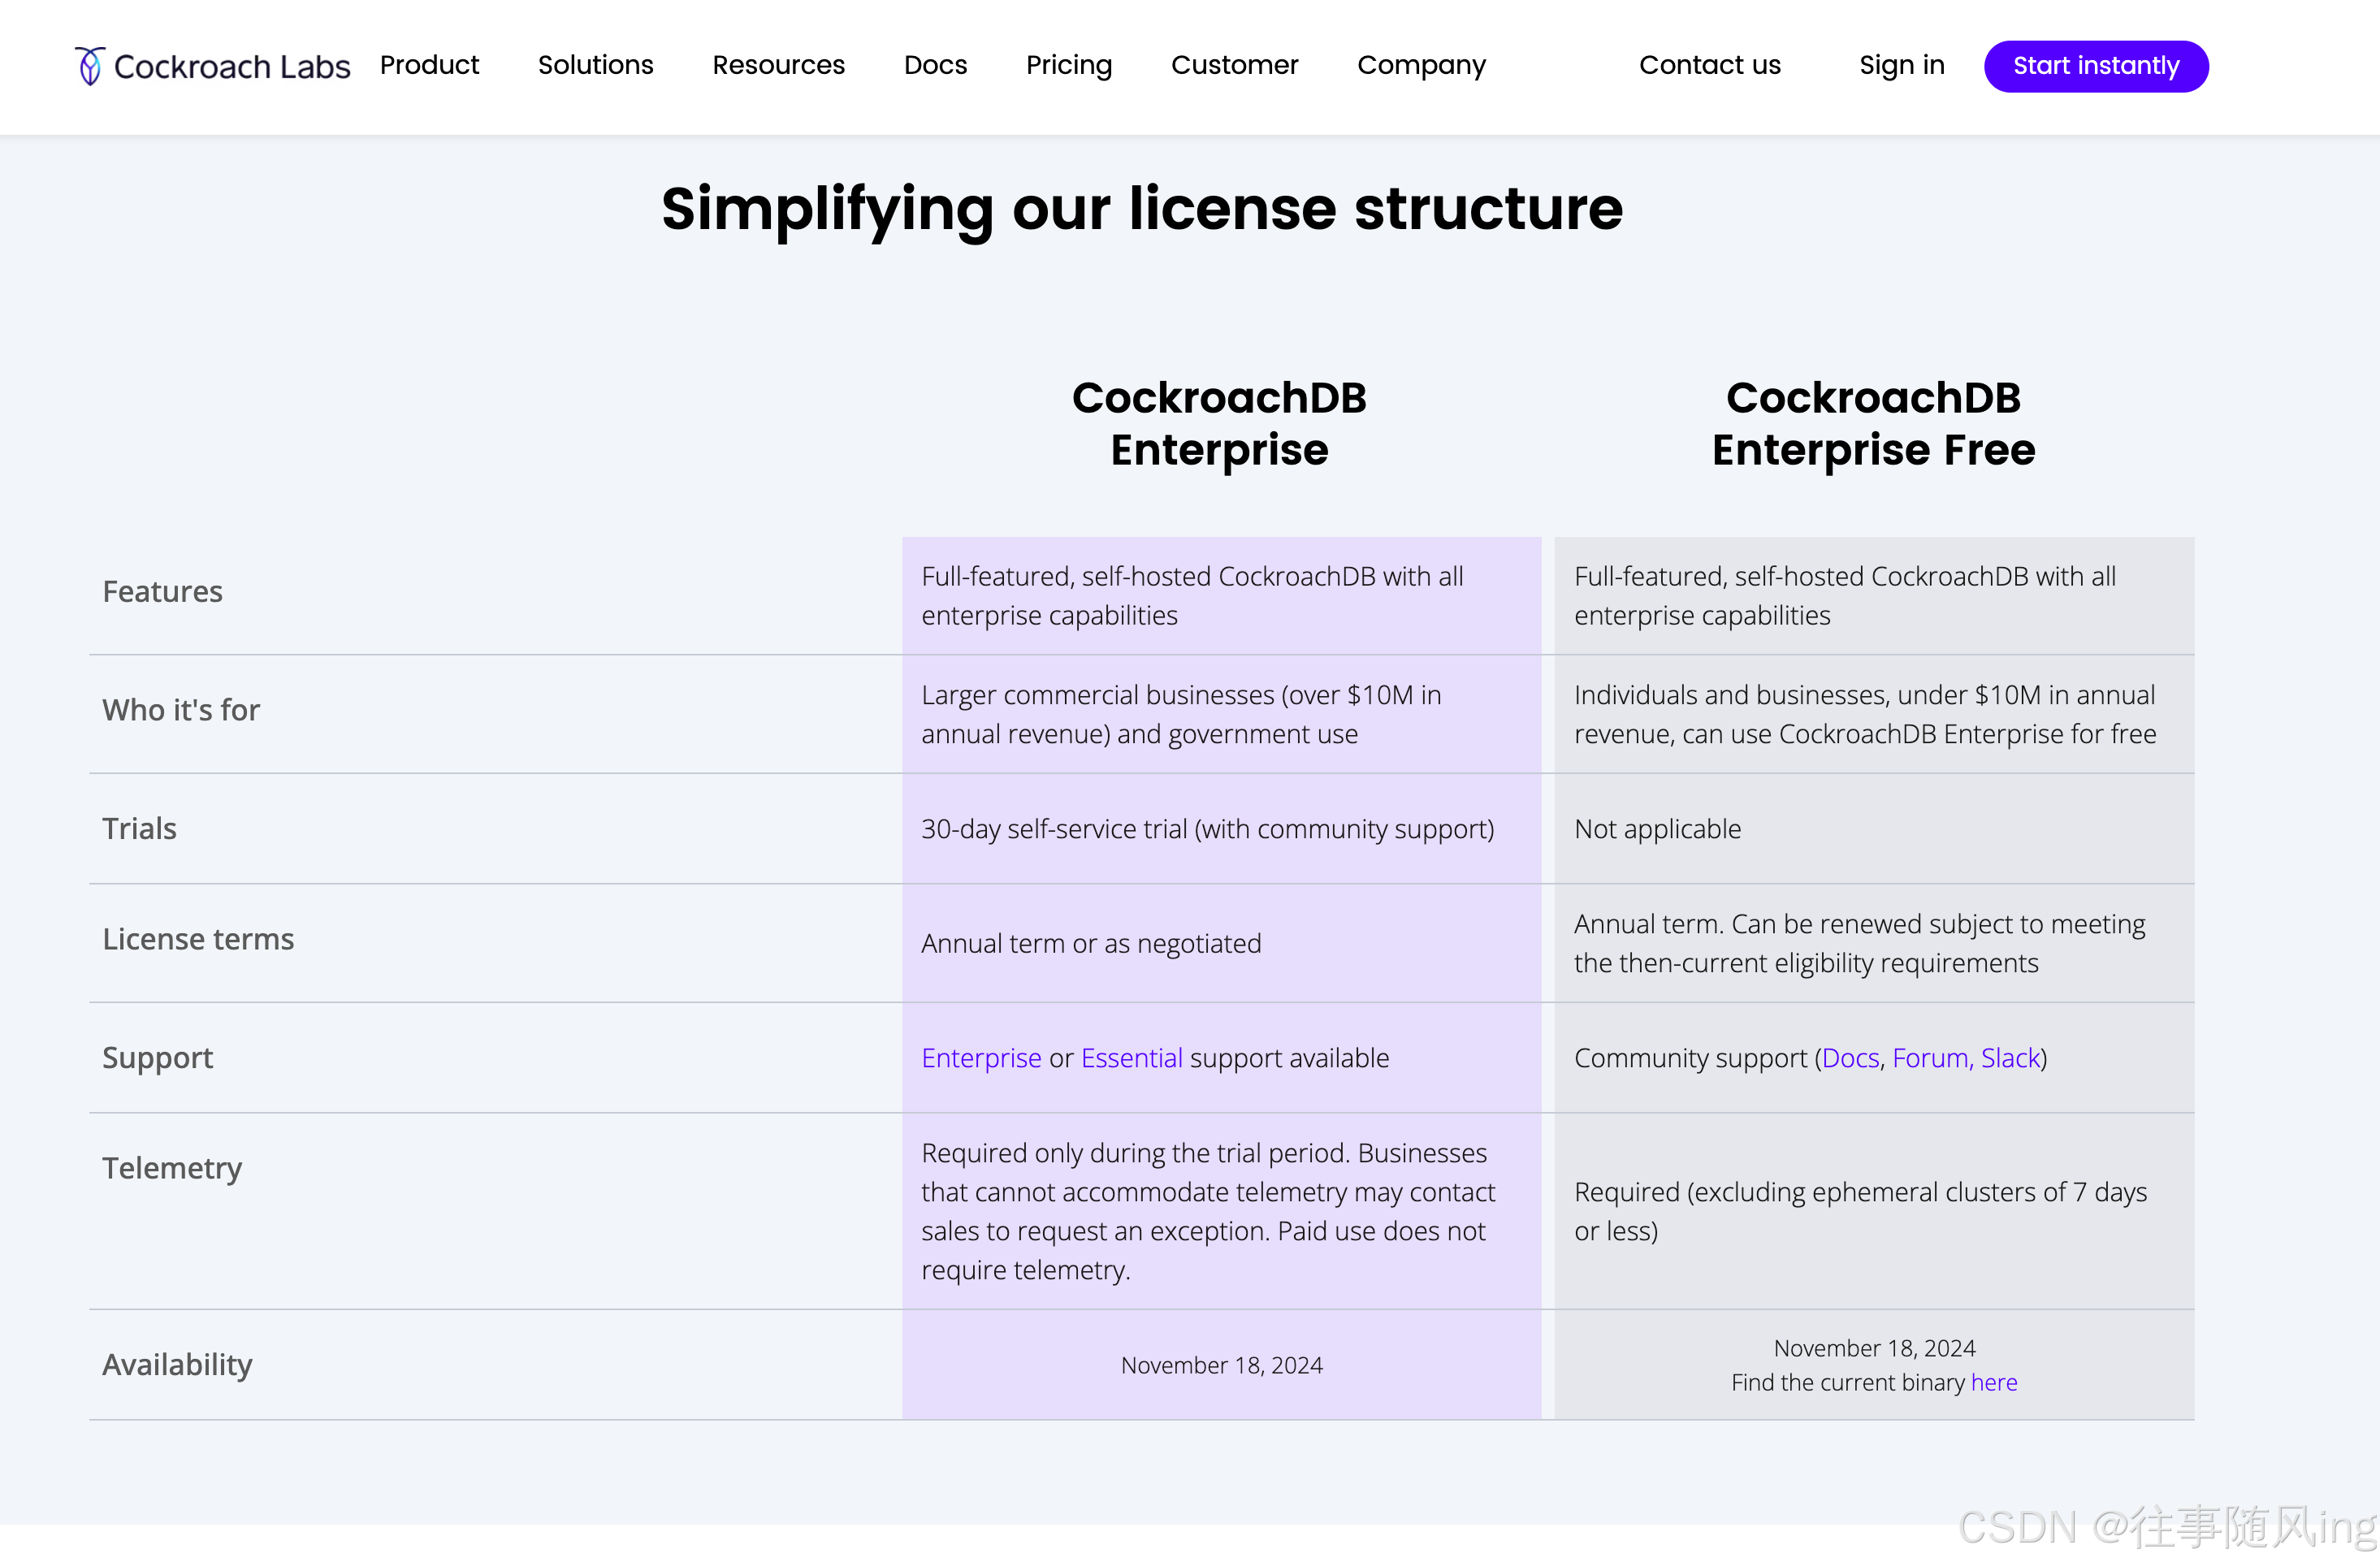Viewport: 2380px width, 1566px height.
Task: Expand the Company menu
Action: (1421, 65)
